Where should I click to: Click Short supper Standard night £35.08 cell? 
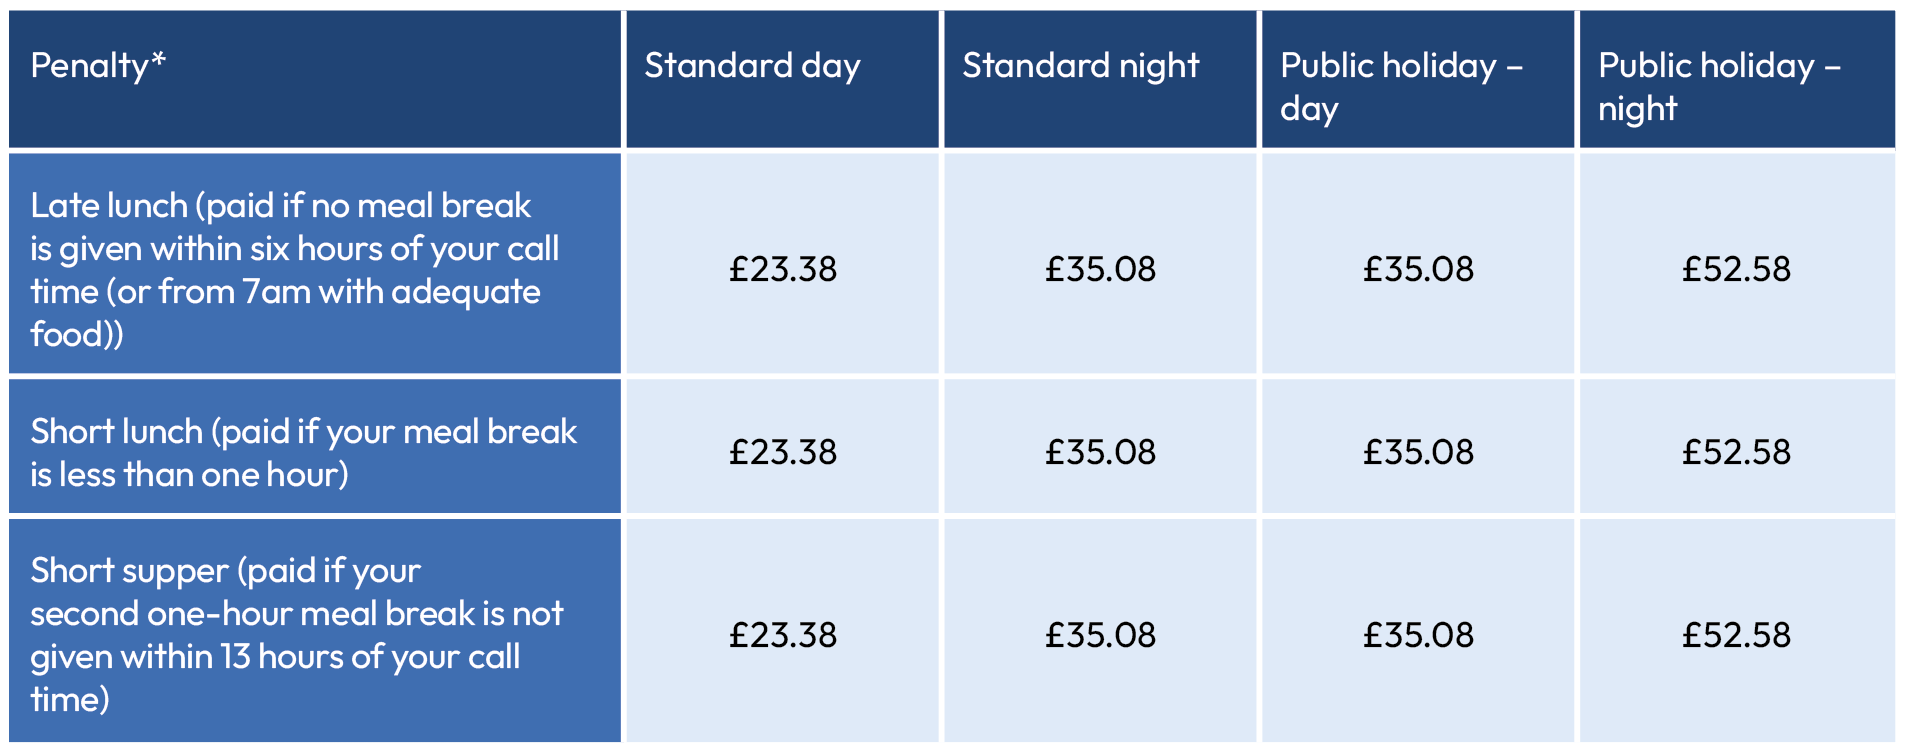pos(1100,635)
